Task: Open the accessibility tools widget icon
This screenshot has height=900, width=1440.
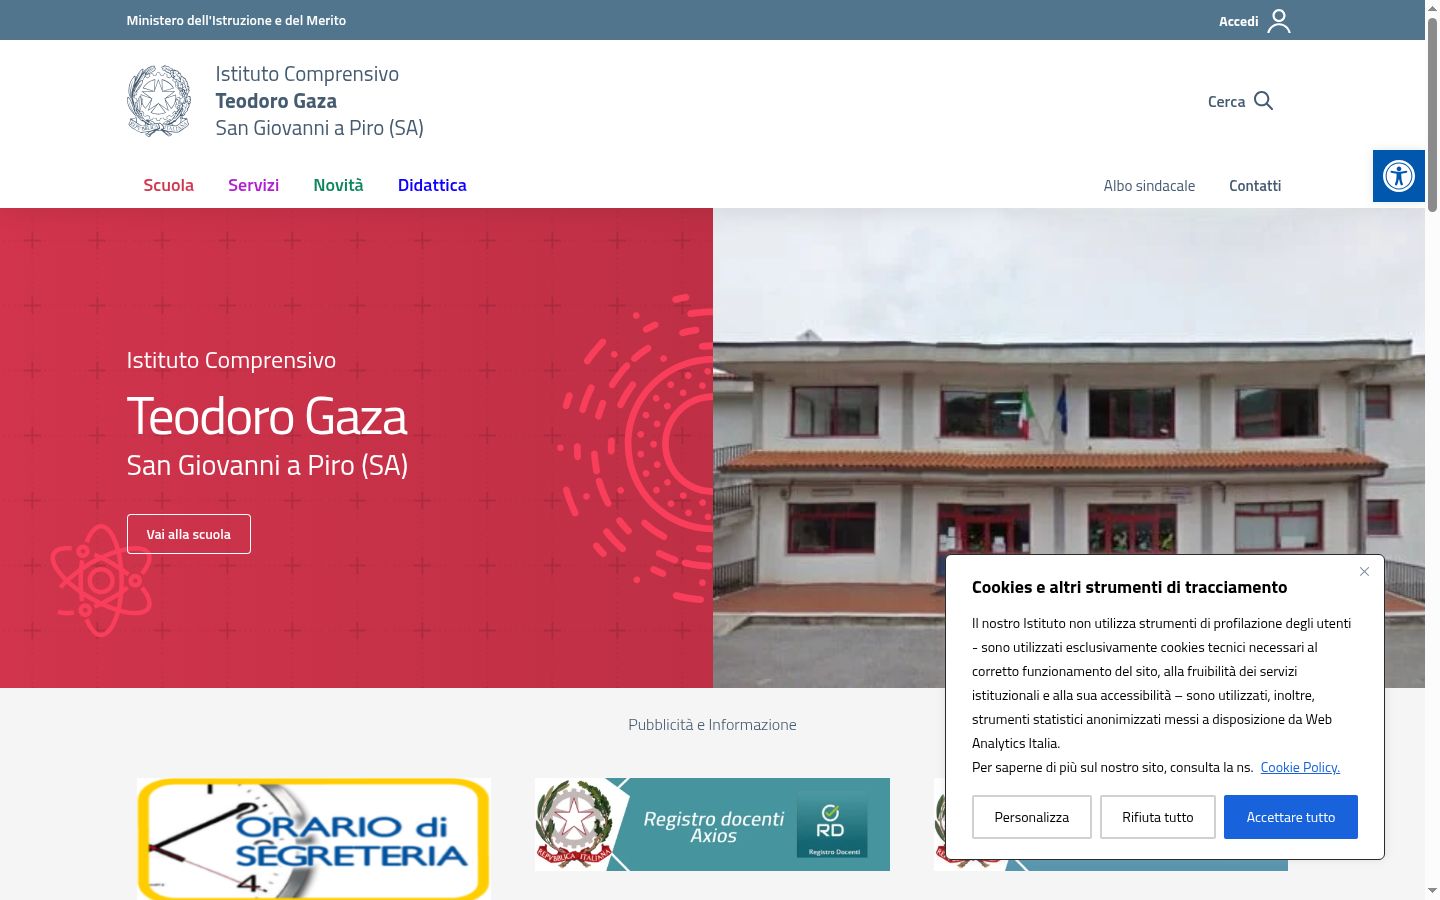Action: [1398, 176]
